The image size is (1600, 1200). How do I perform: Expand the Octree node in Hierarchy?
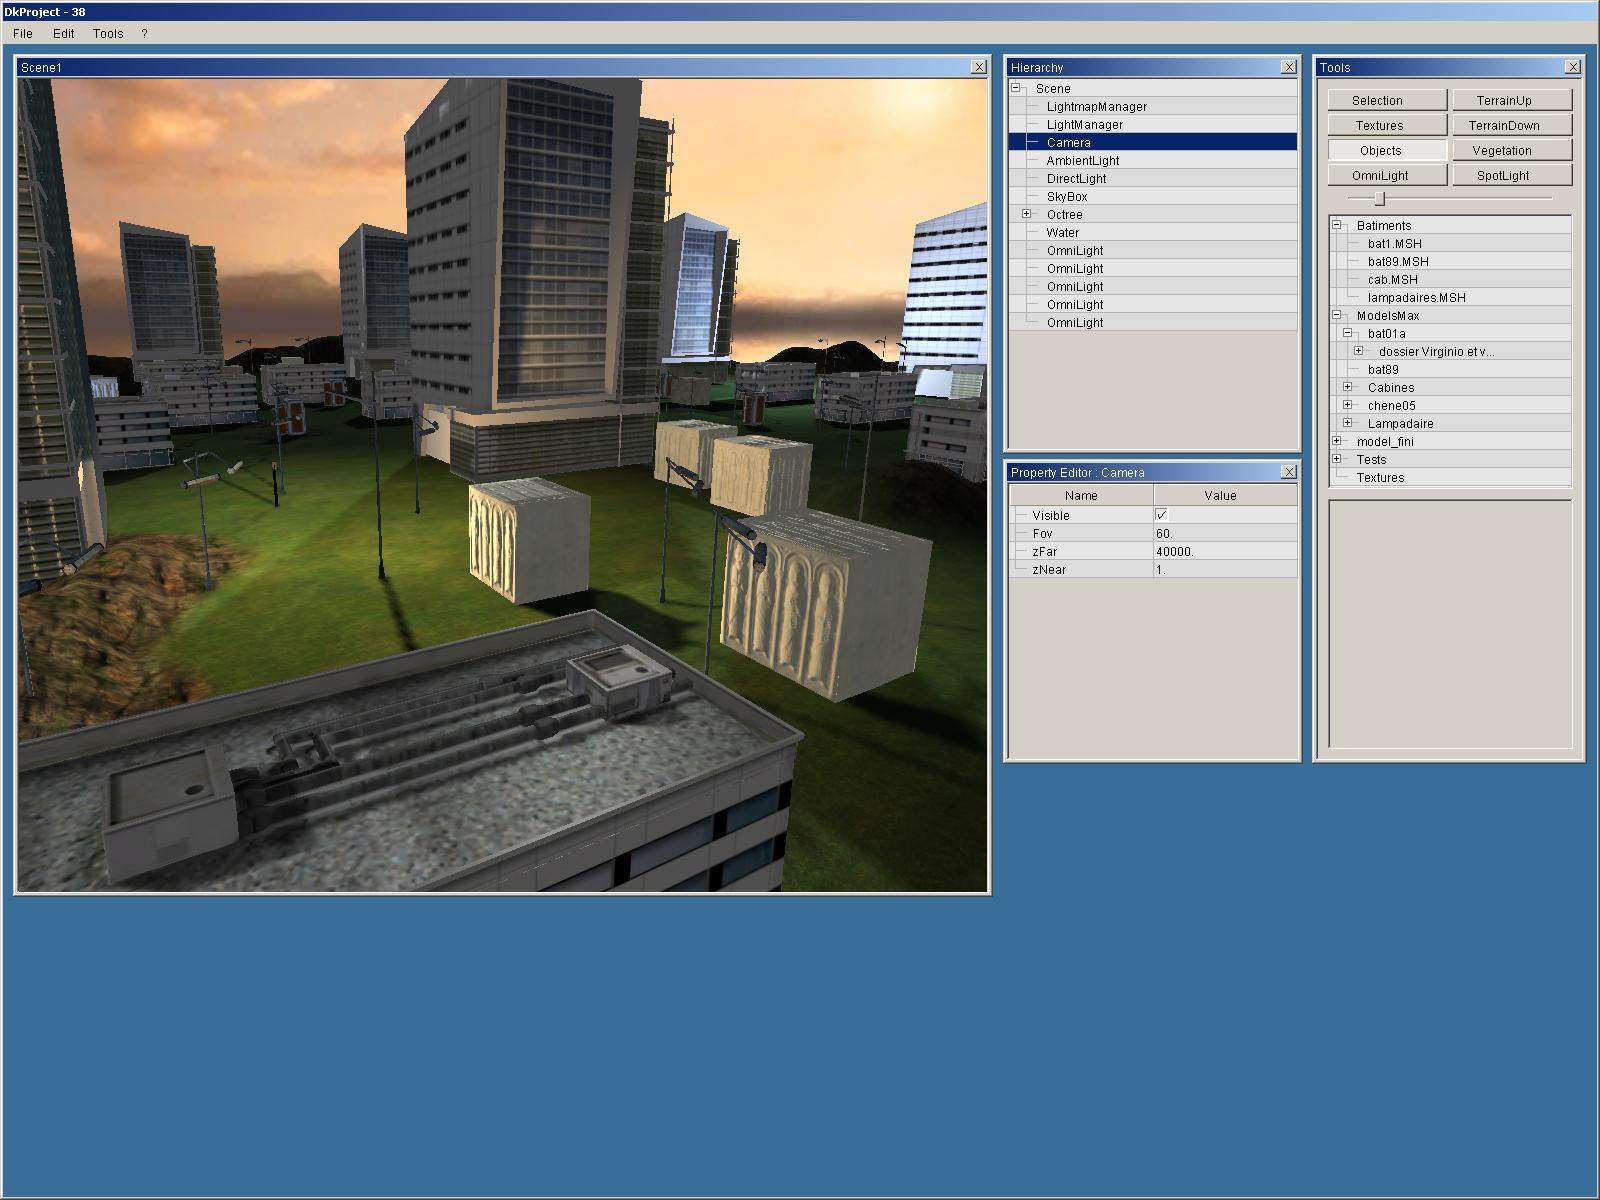(x=1026, y=214)
